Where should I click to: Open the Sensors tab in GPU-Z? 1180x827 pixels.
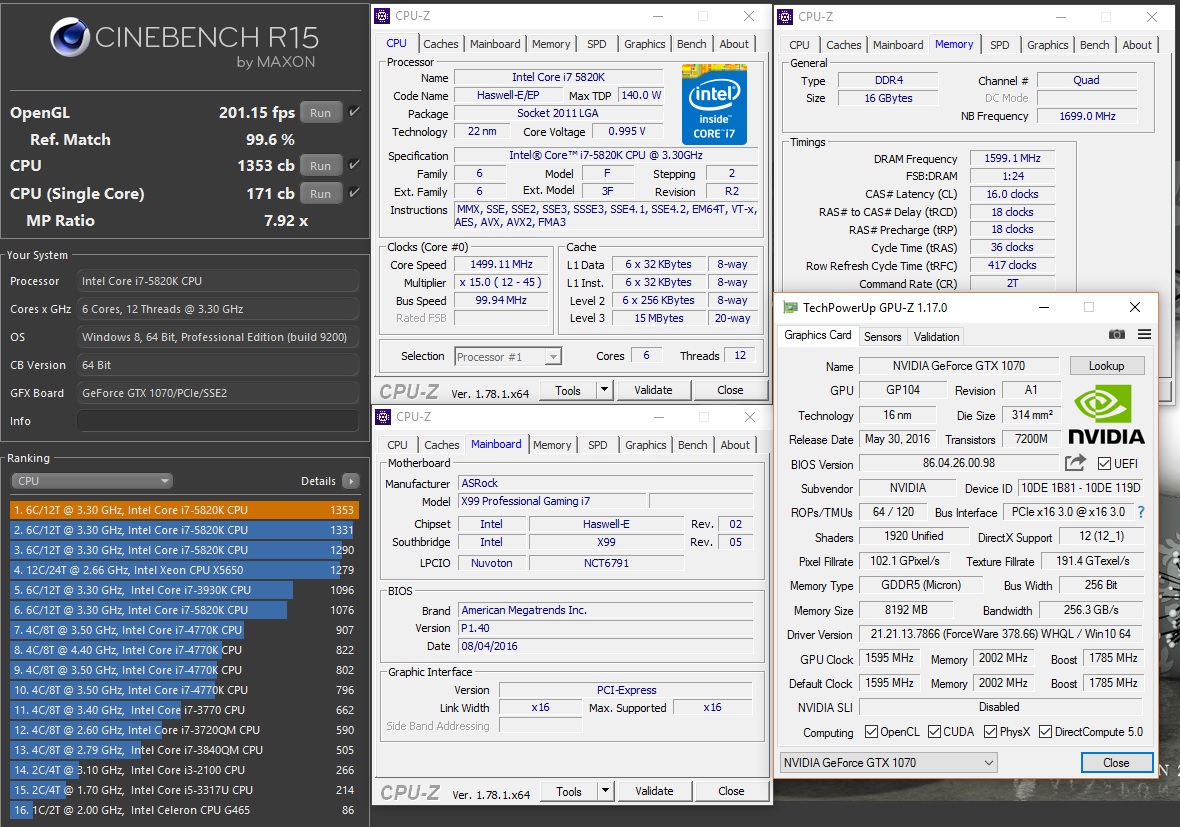(882, 336)
